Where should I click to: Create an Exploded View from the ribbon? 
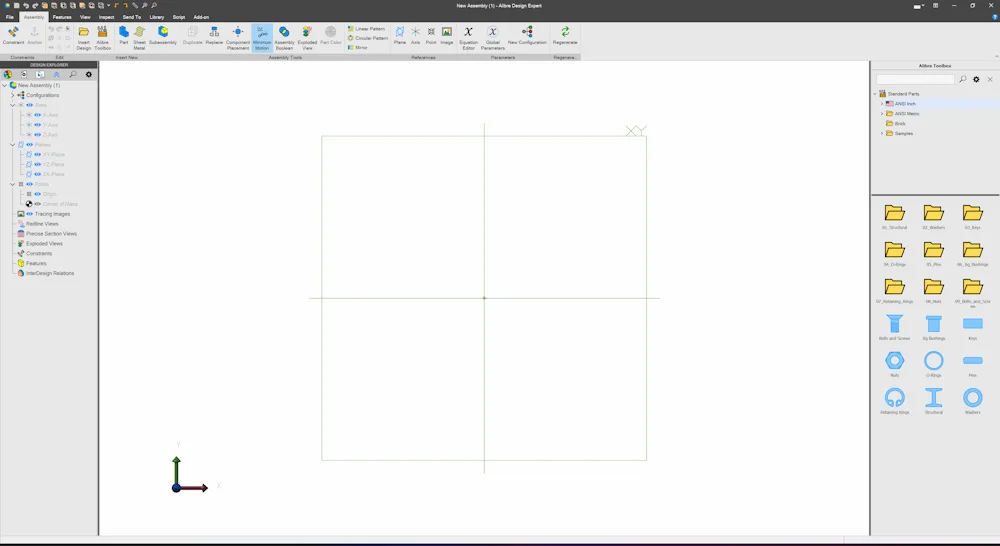point(307,38)
